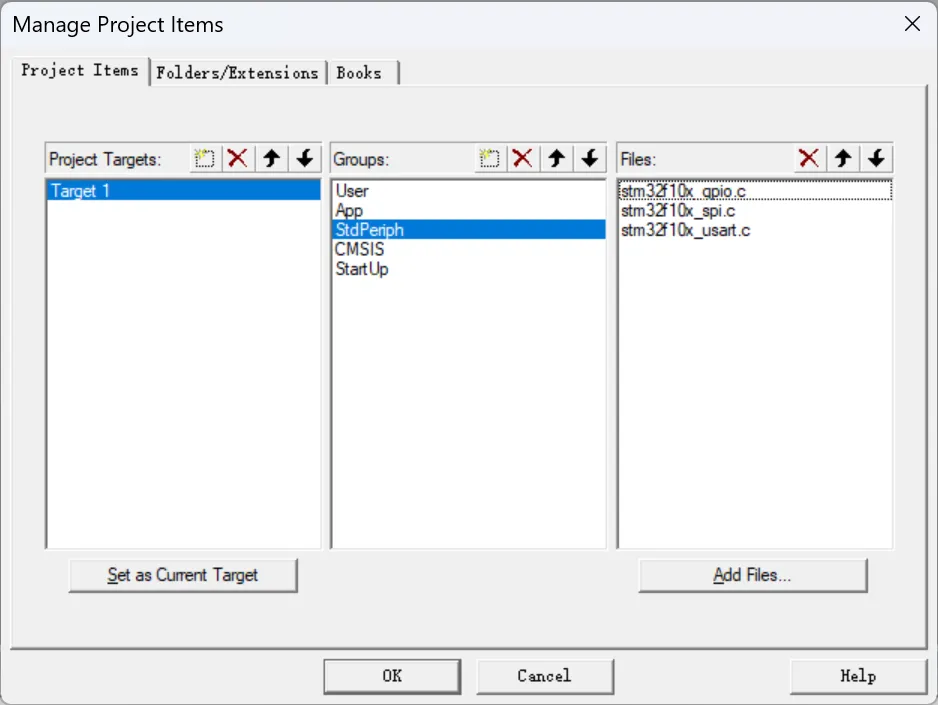The width and height of the screenshot is (938, 705).
Task: Move project target down
Action: click(x=305, y=158)
